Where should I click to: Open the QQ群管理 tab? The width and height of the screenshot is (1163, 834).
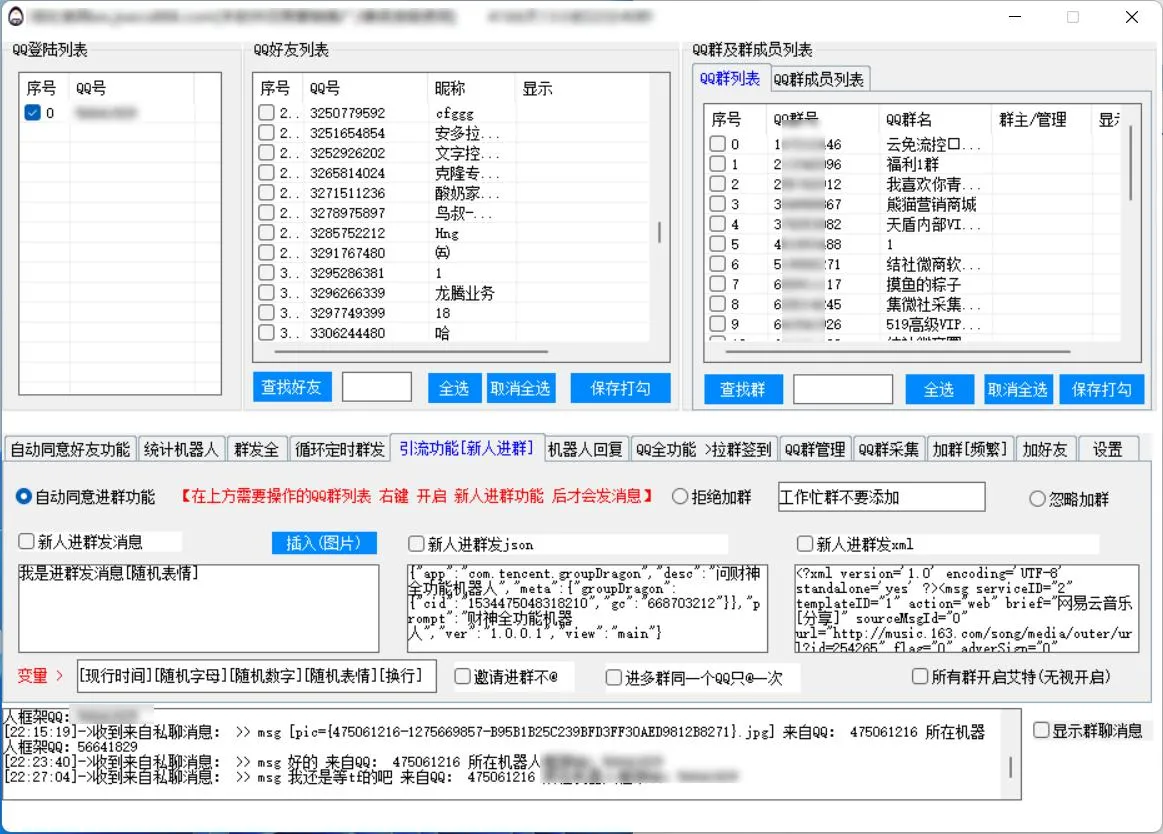pyautogui.click(x=814, y=450)
